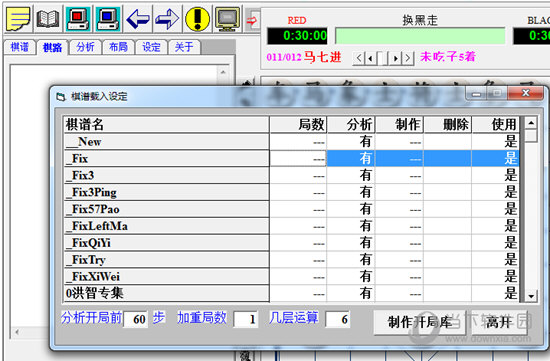Select the _FixTry row name
The image size is (550, 361).
(x=167, y=260)
